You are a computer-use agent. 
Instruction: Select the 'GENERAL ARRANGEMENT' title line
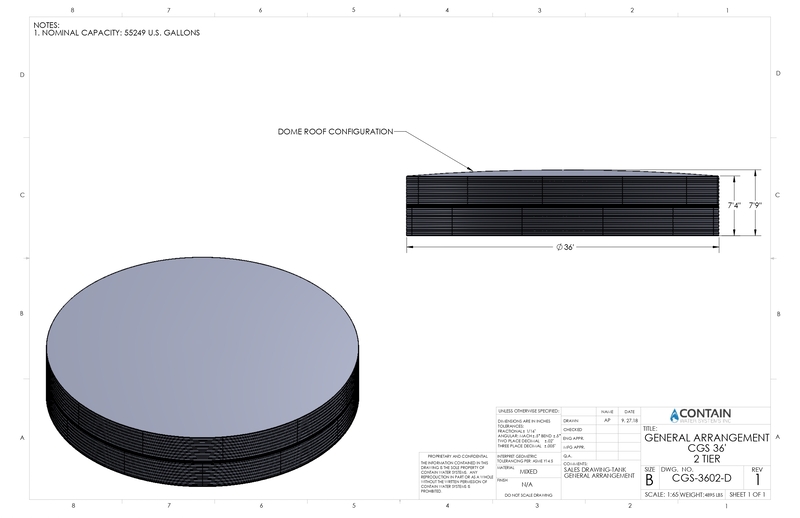(707, 438)
